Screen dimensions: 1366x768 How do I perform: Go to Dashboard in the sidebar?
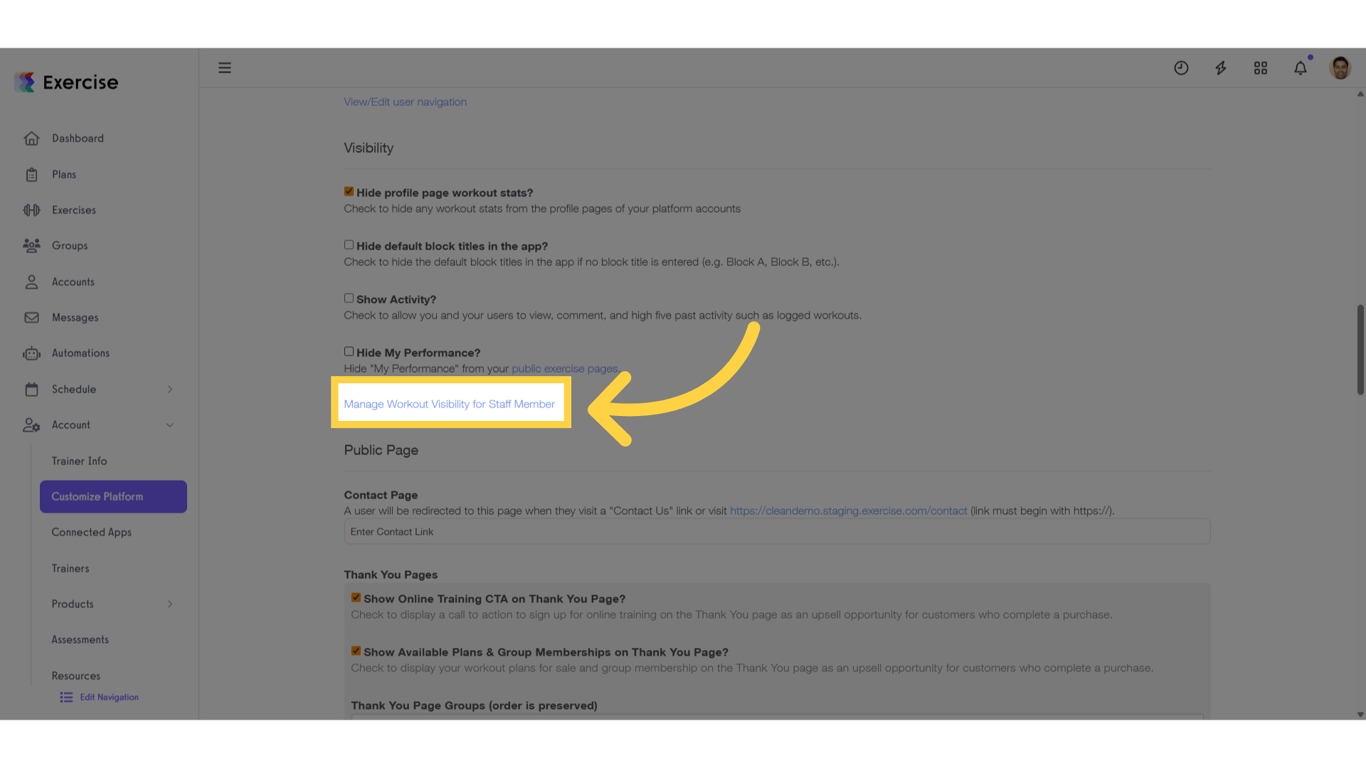[x=78, y=138]
